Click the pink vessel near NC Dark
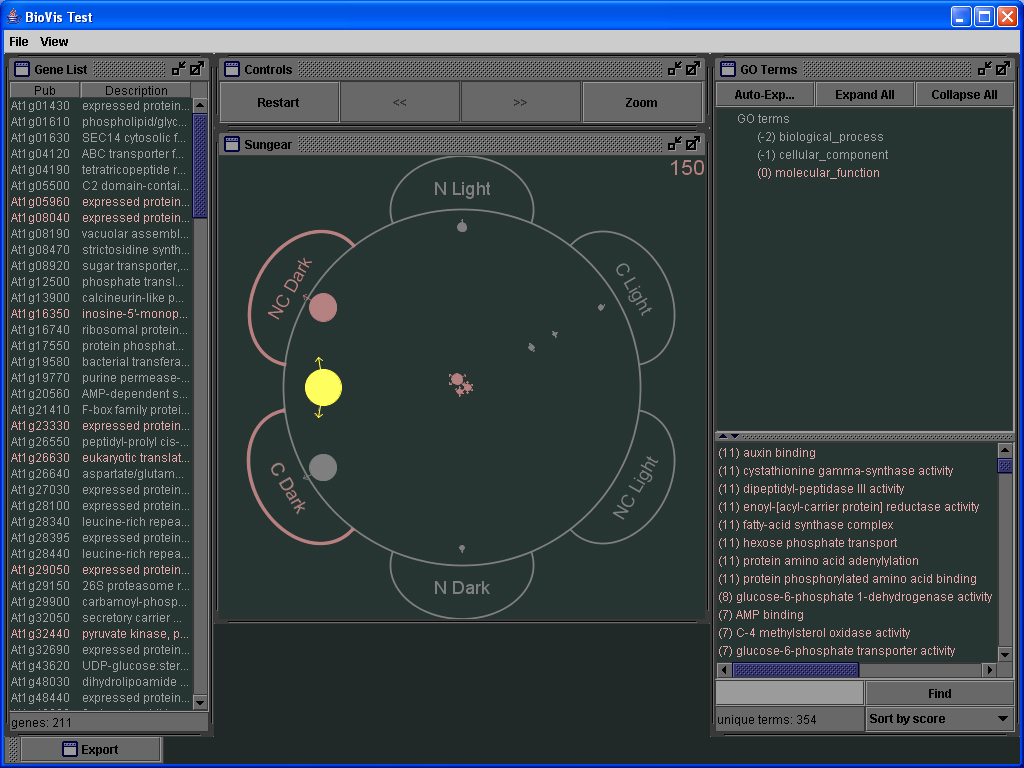1024x768 pixels. [323, 308]
